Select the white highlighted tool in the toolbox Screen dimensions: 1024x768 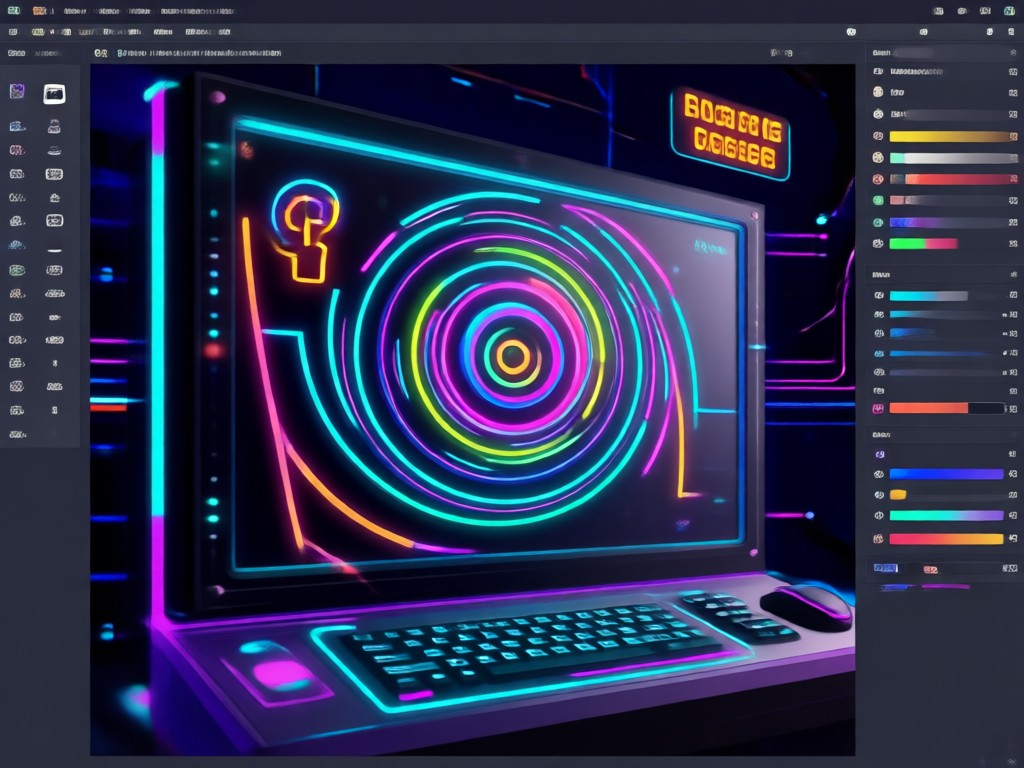[x=54, y=94]
